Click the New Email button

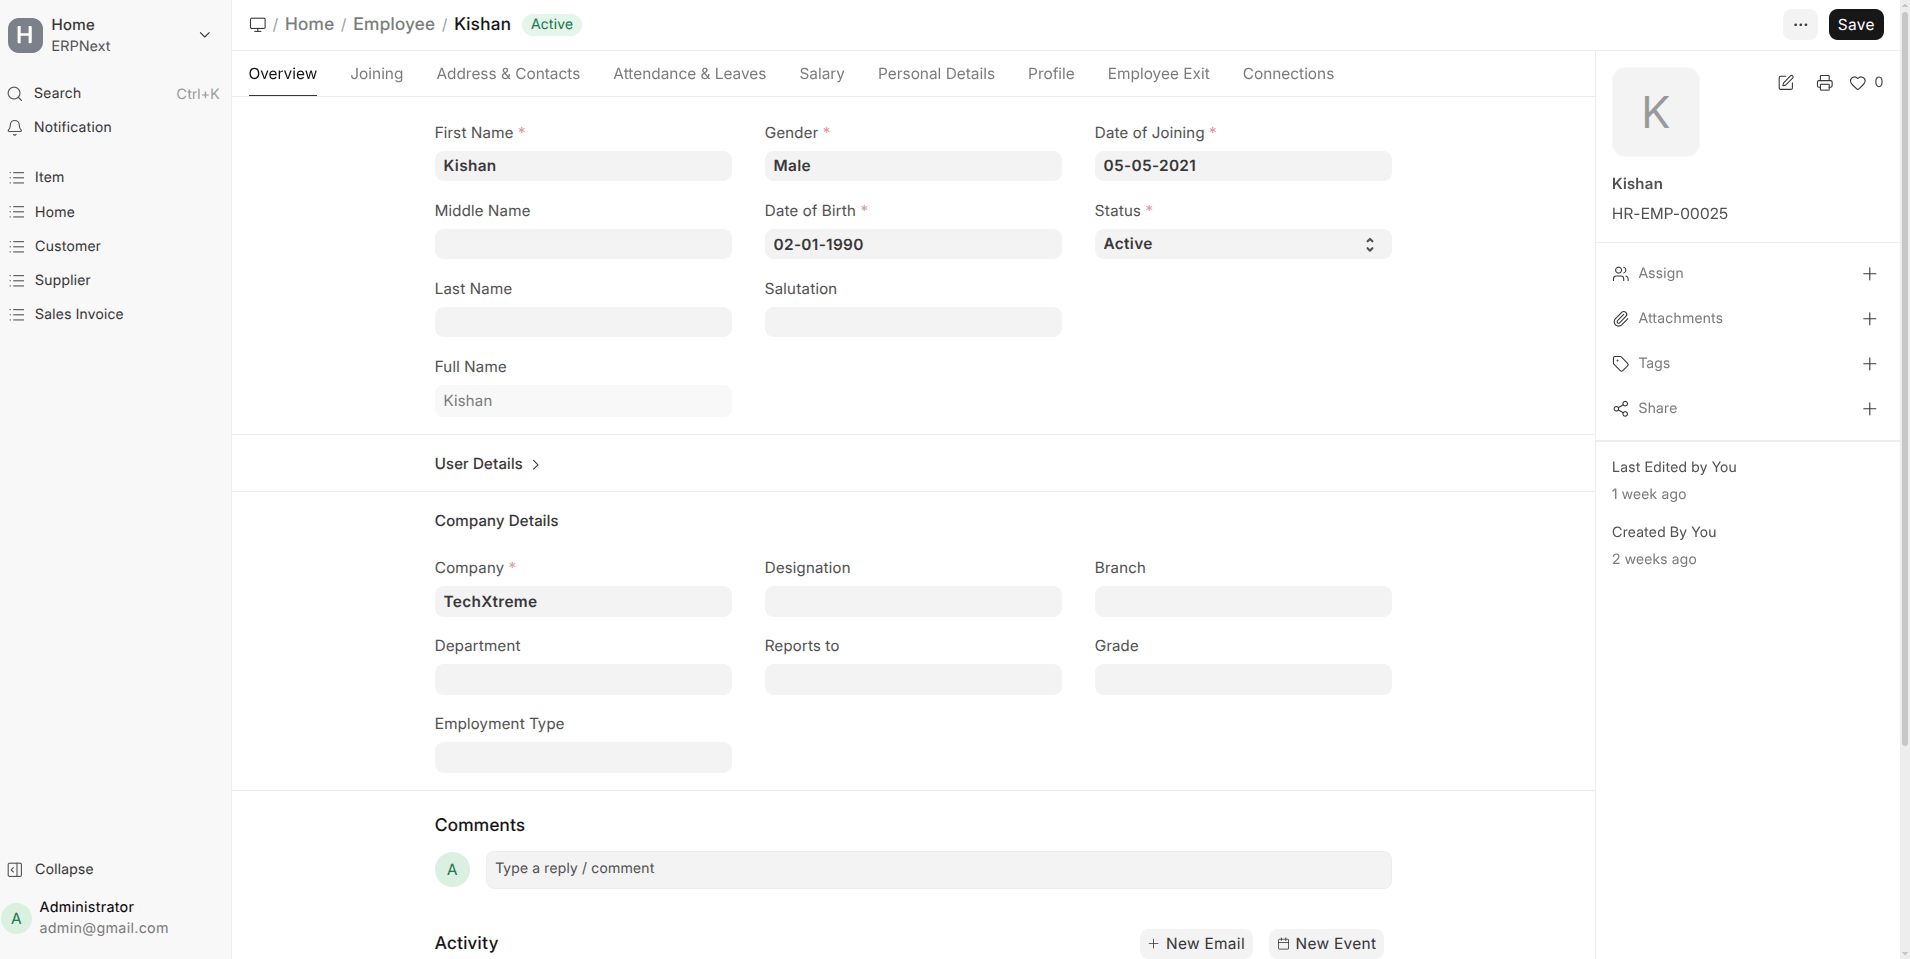(x=1196, y=943)
